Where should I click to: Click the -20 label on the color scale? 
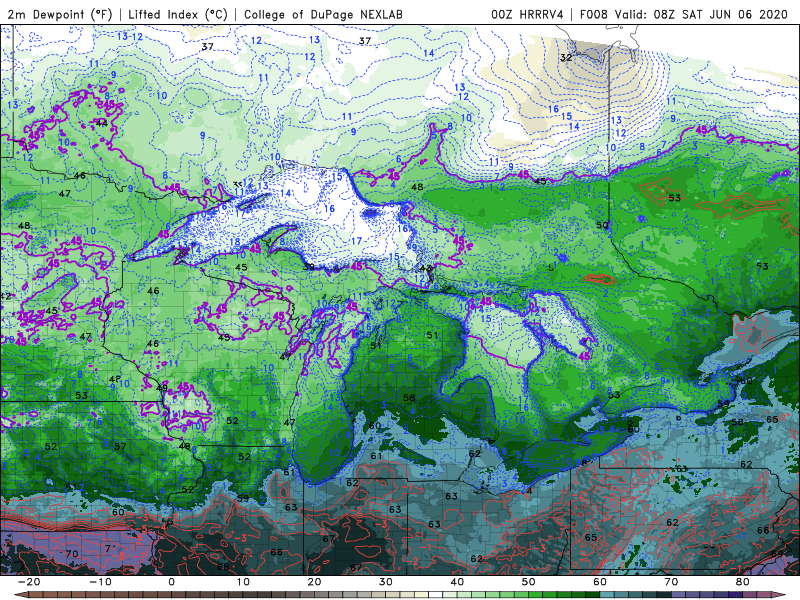click(x=29, y=582)
